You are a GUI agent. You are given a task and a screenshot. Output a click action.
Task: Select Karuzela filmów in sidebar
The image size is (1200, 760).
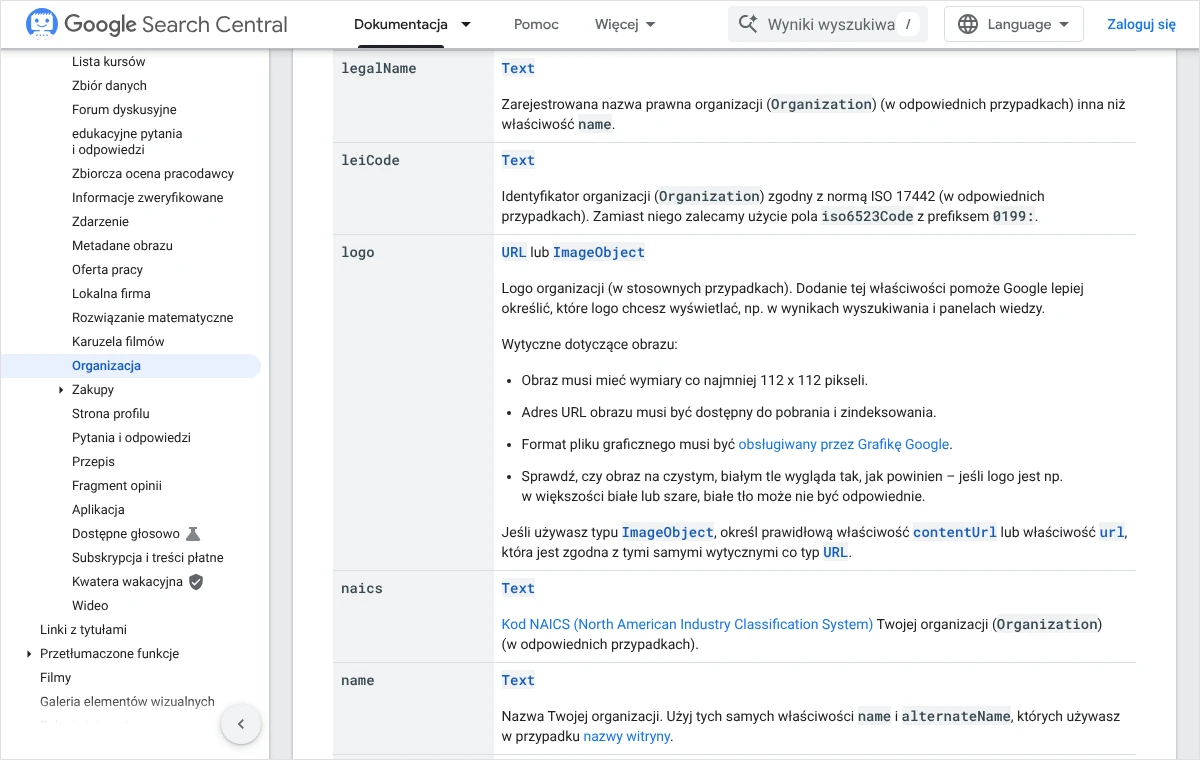(118, 341)
